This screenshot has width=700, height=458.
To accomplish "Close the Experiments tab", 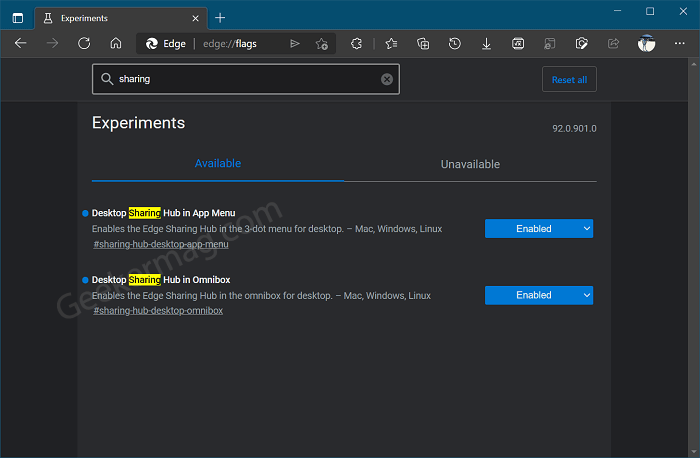I will (196, 18).
